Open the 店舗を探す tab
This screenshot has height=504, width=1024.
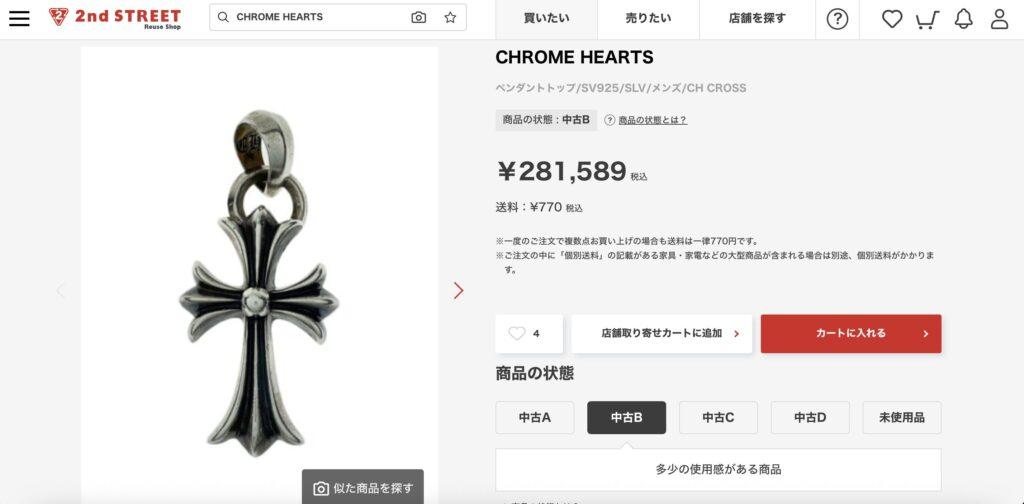758,19
